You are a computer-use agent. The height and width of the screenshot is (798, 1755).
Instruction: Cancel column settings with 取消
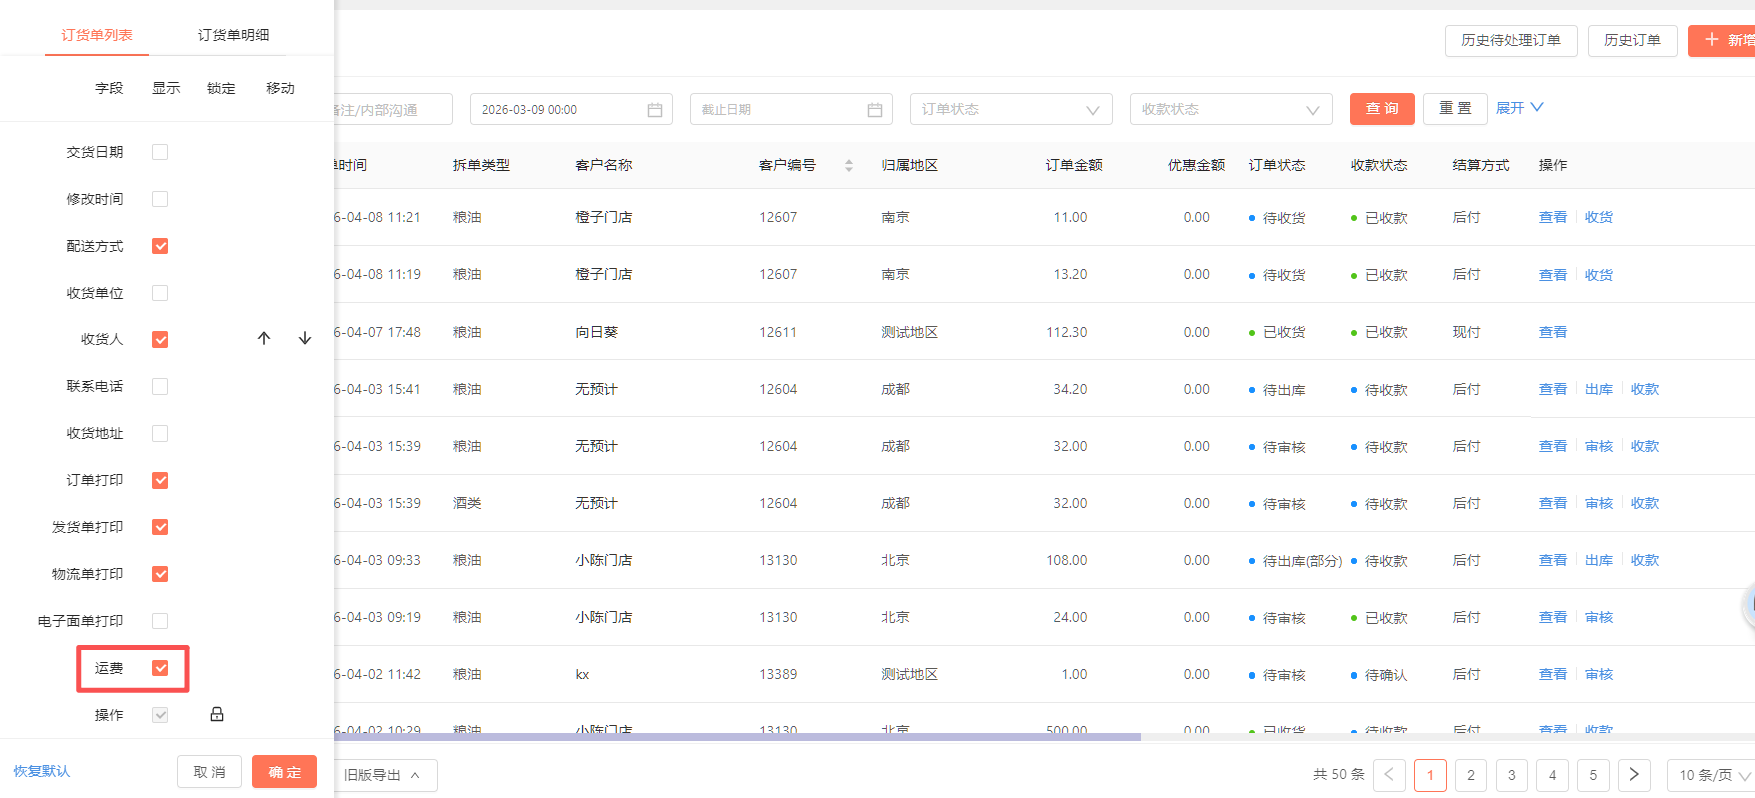point(210,772)
